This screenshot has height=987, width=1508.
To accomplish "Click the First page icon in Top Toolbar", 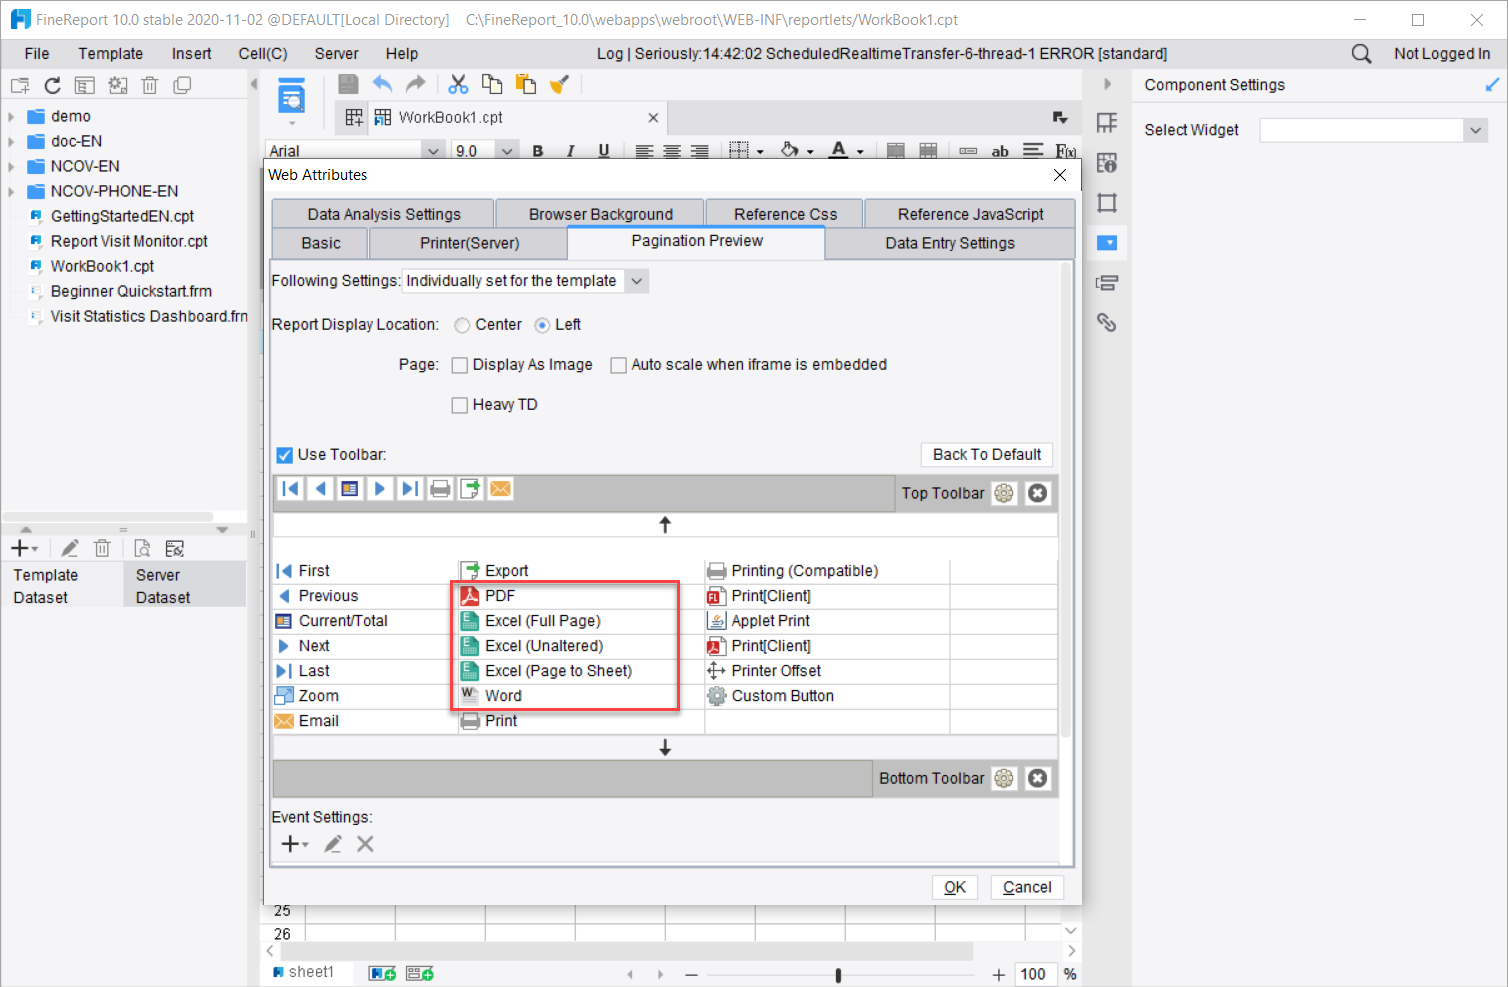I will coord(290,489).
